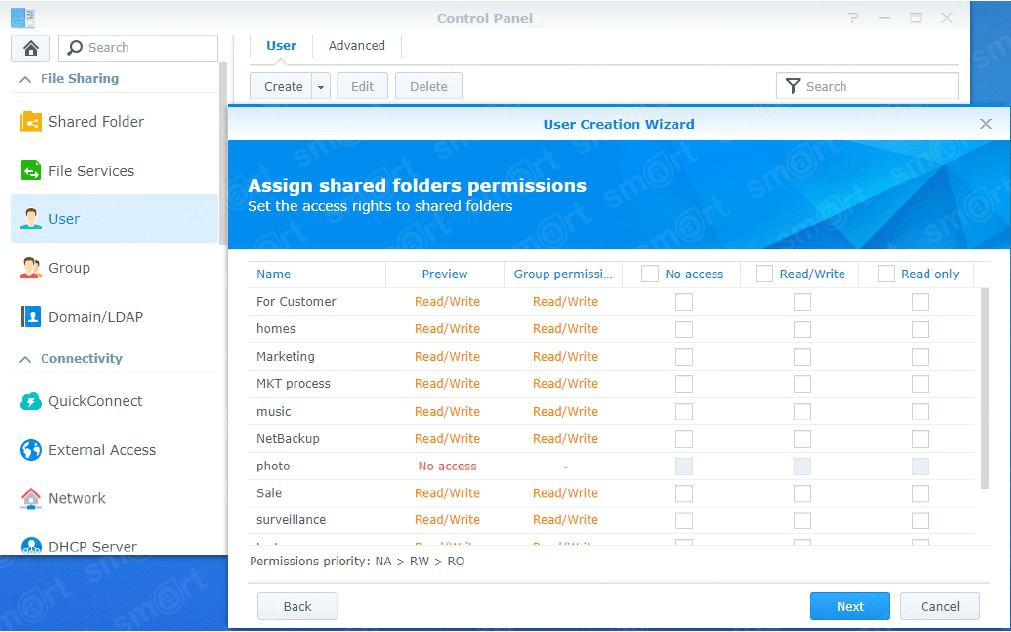Focus the user list Search field
Image resolution: width=1011 pixels, height=632 pixels.
(x=867, y=86)
